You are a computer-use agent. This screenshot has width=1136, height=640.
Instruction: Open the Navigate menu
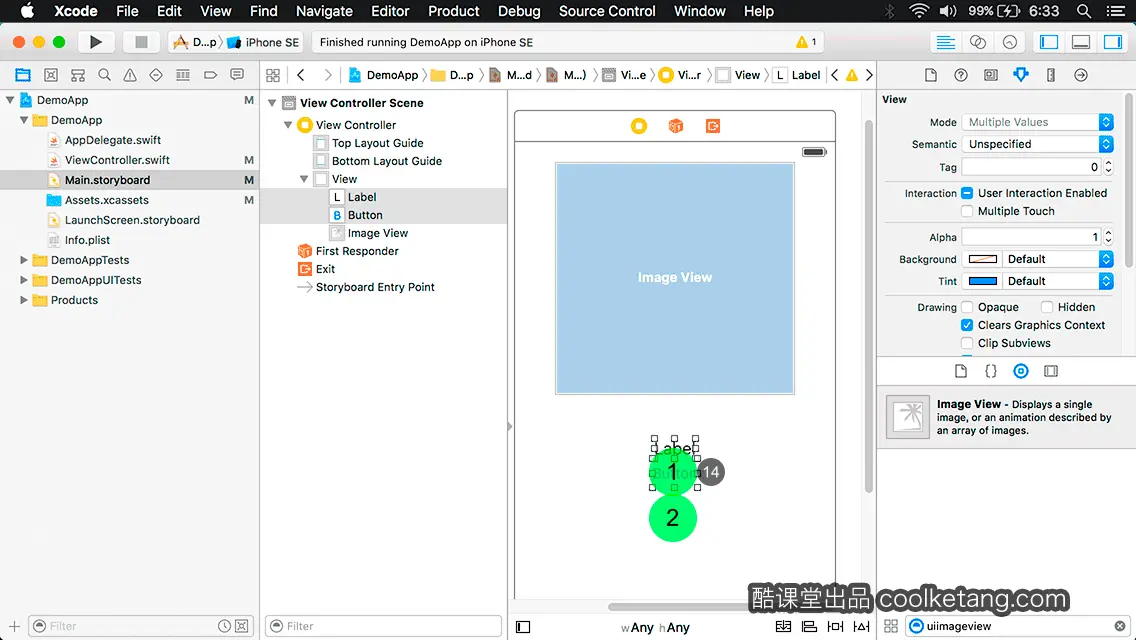324,11
